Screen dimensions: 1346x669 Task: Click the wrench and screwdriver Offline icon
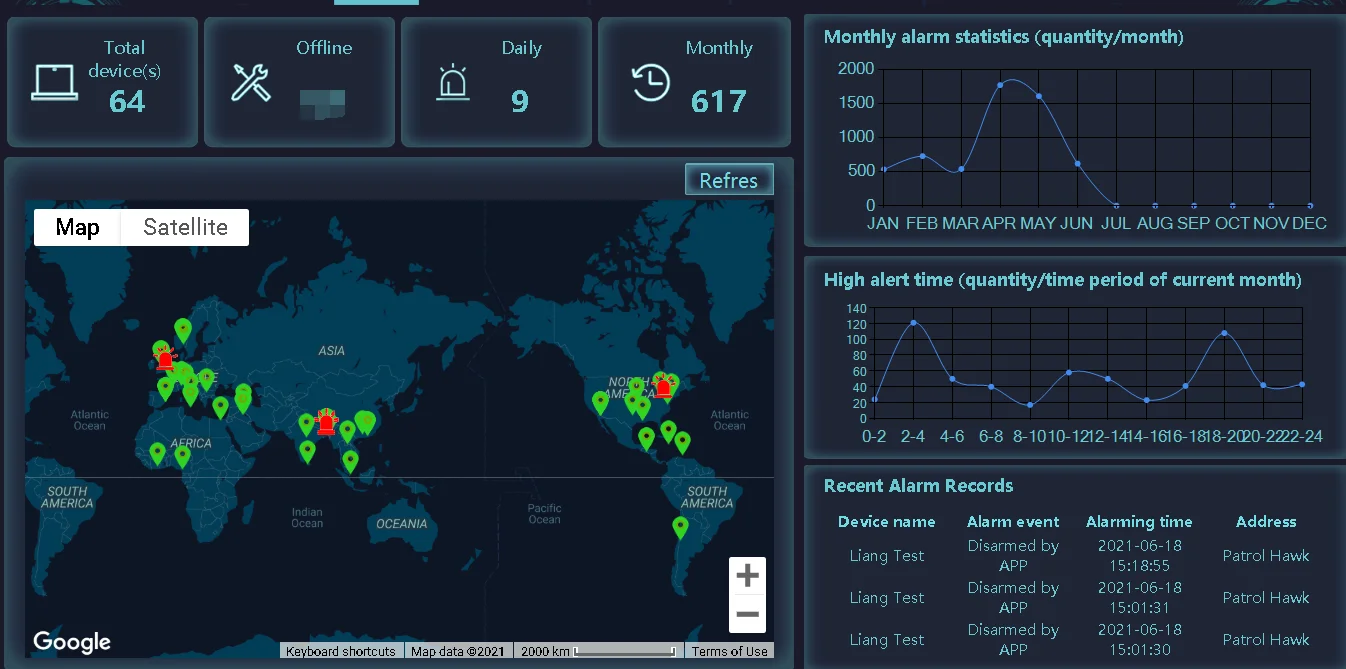point(251,82)
